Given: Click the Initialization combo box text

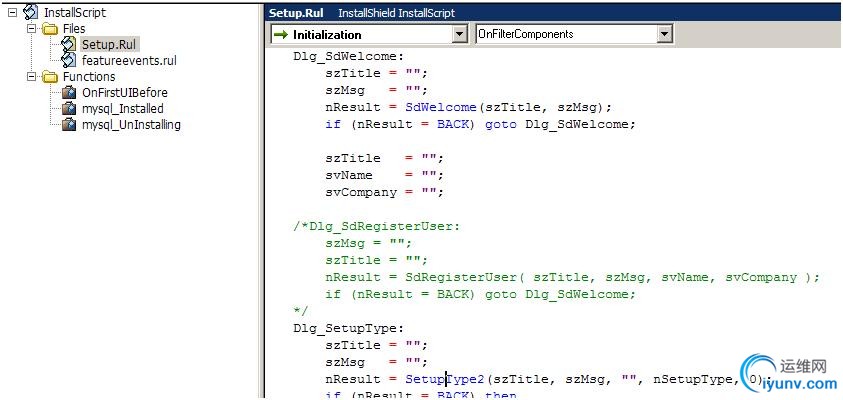Looking at the screenshot, I should (x=327, y=35).
